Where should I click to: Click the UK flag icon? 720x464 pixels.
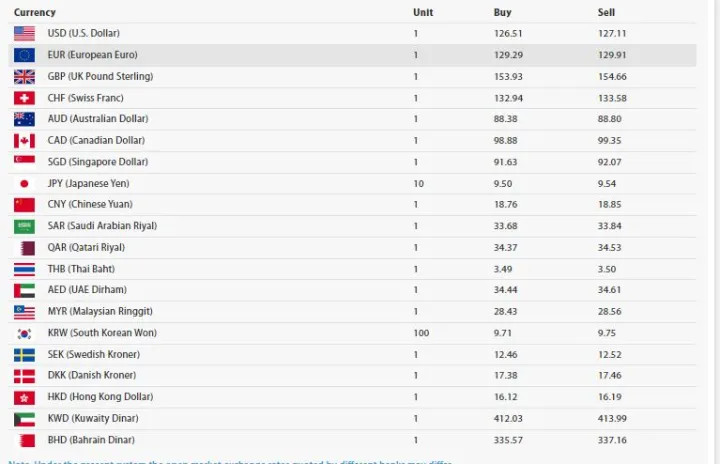coord(24,77)
